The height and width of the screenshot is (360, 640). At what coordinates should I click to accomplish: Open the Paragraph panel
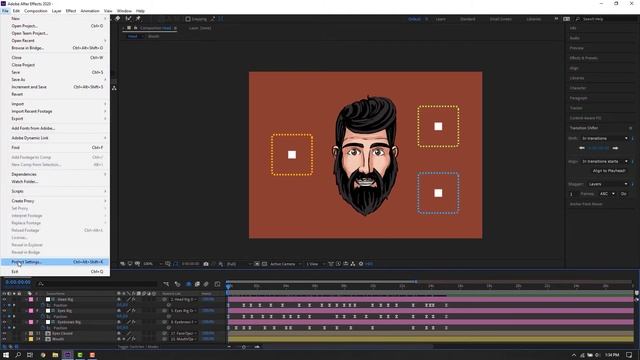pyautogui.click(x=579, y=98)
